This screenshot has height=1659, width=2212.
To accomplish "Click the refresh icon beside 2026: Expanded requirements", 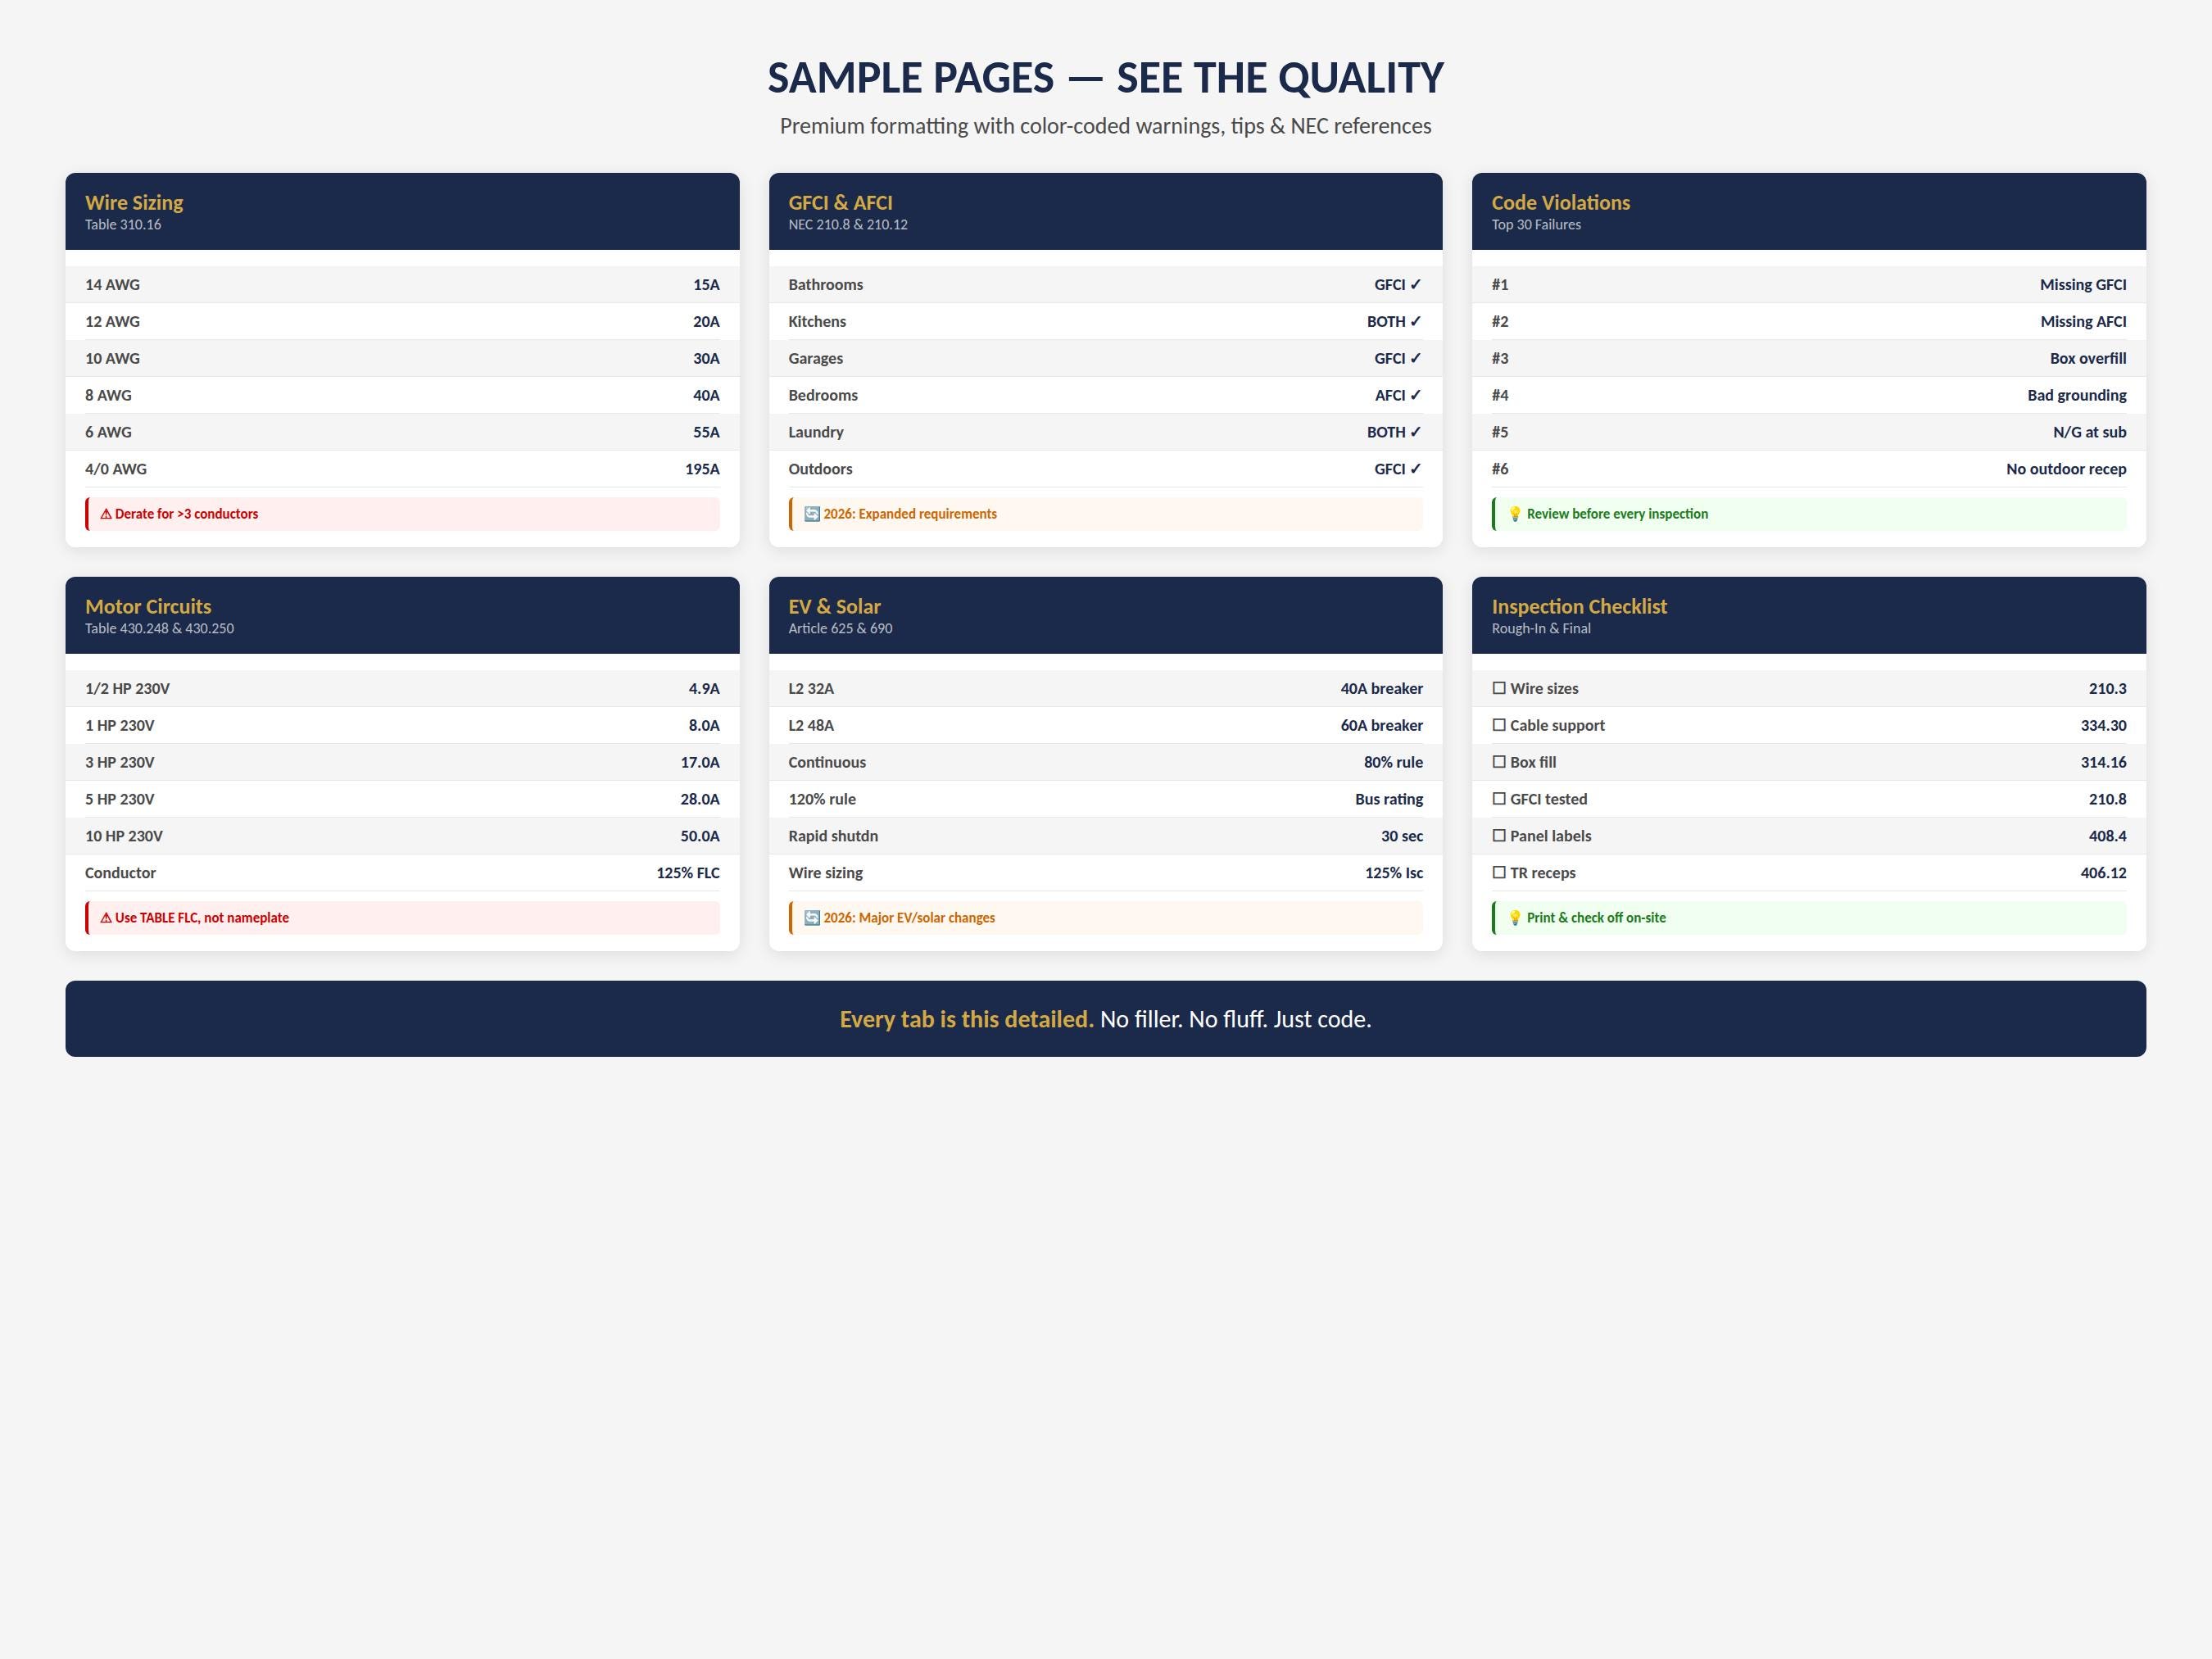I will [812, 514].
